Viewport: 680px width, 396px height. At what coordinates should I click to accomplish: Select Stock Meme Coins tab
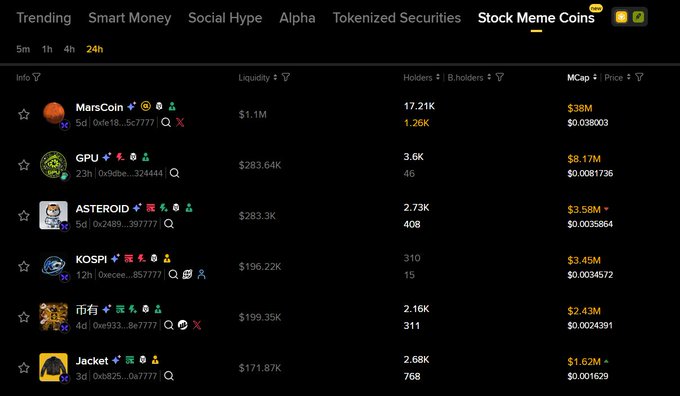pos(536,18)
